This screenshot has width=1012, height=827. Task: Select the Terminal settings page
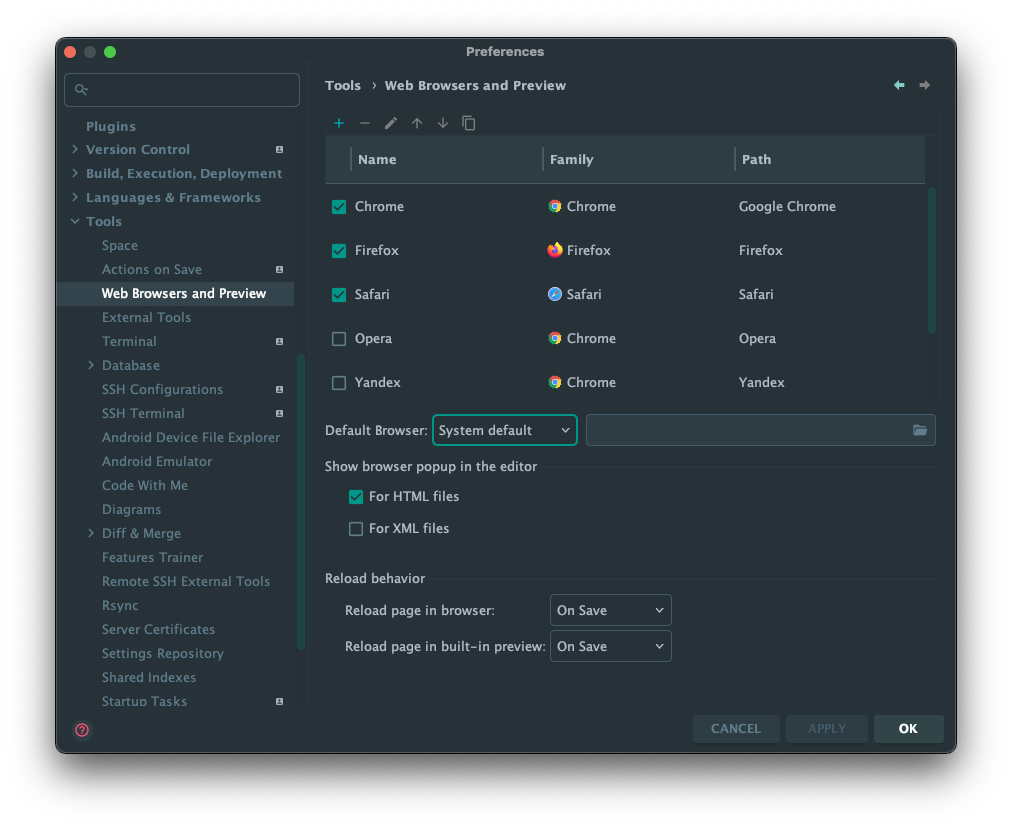pyautogui.click(x=129, y=341)
